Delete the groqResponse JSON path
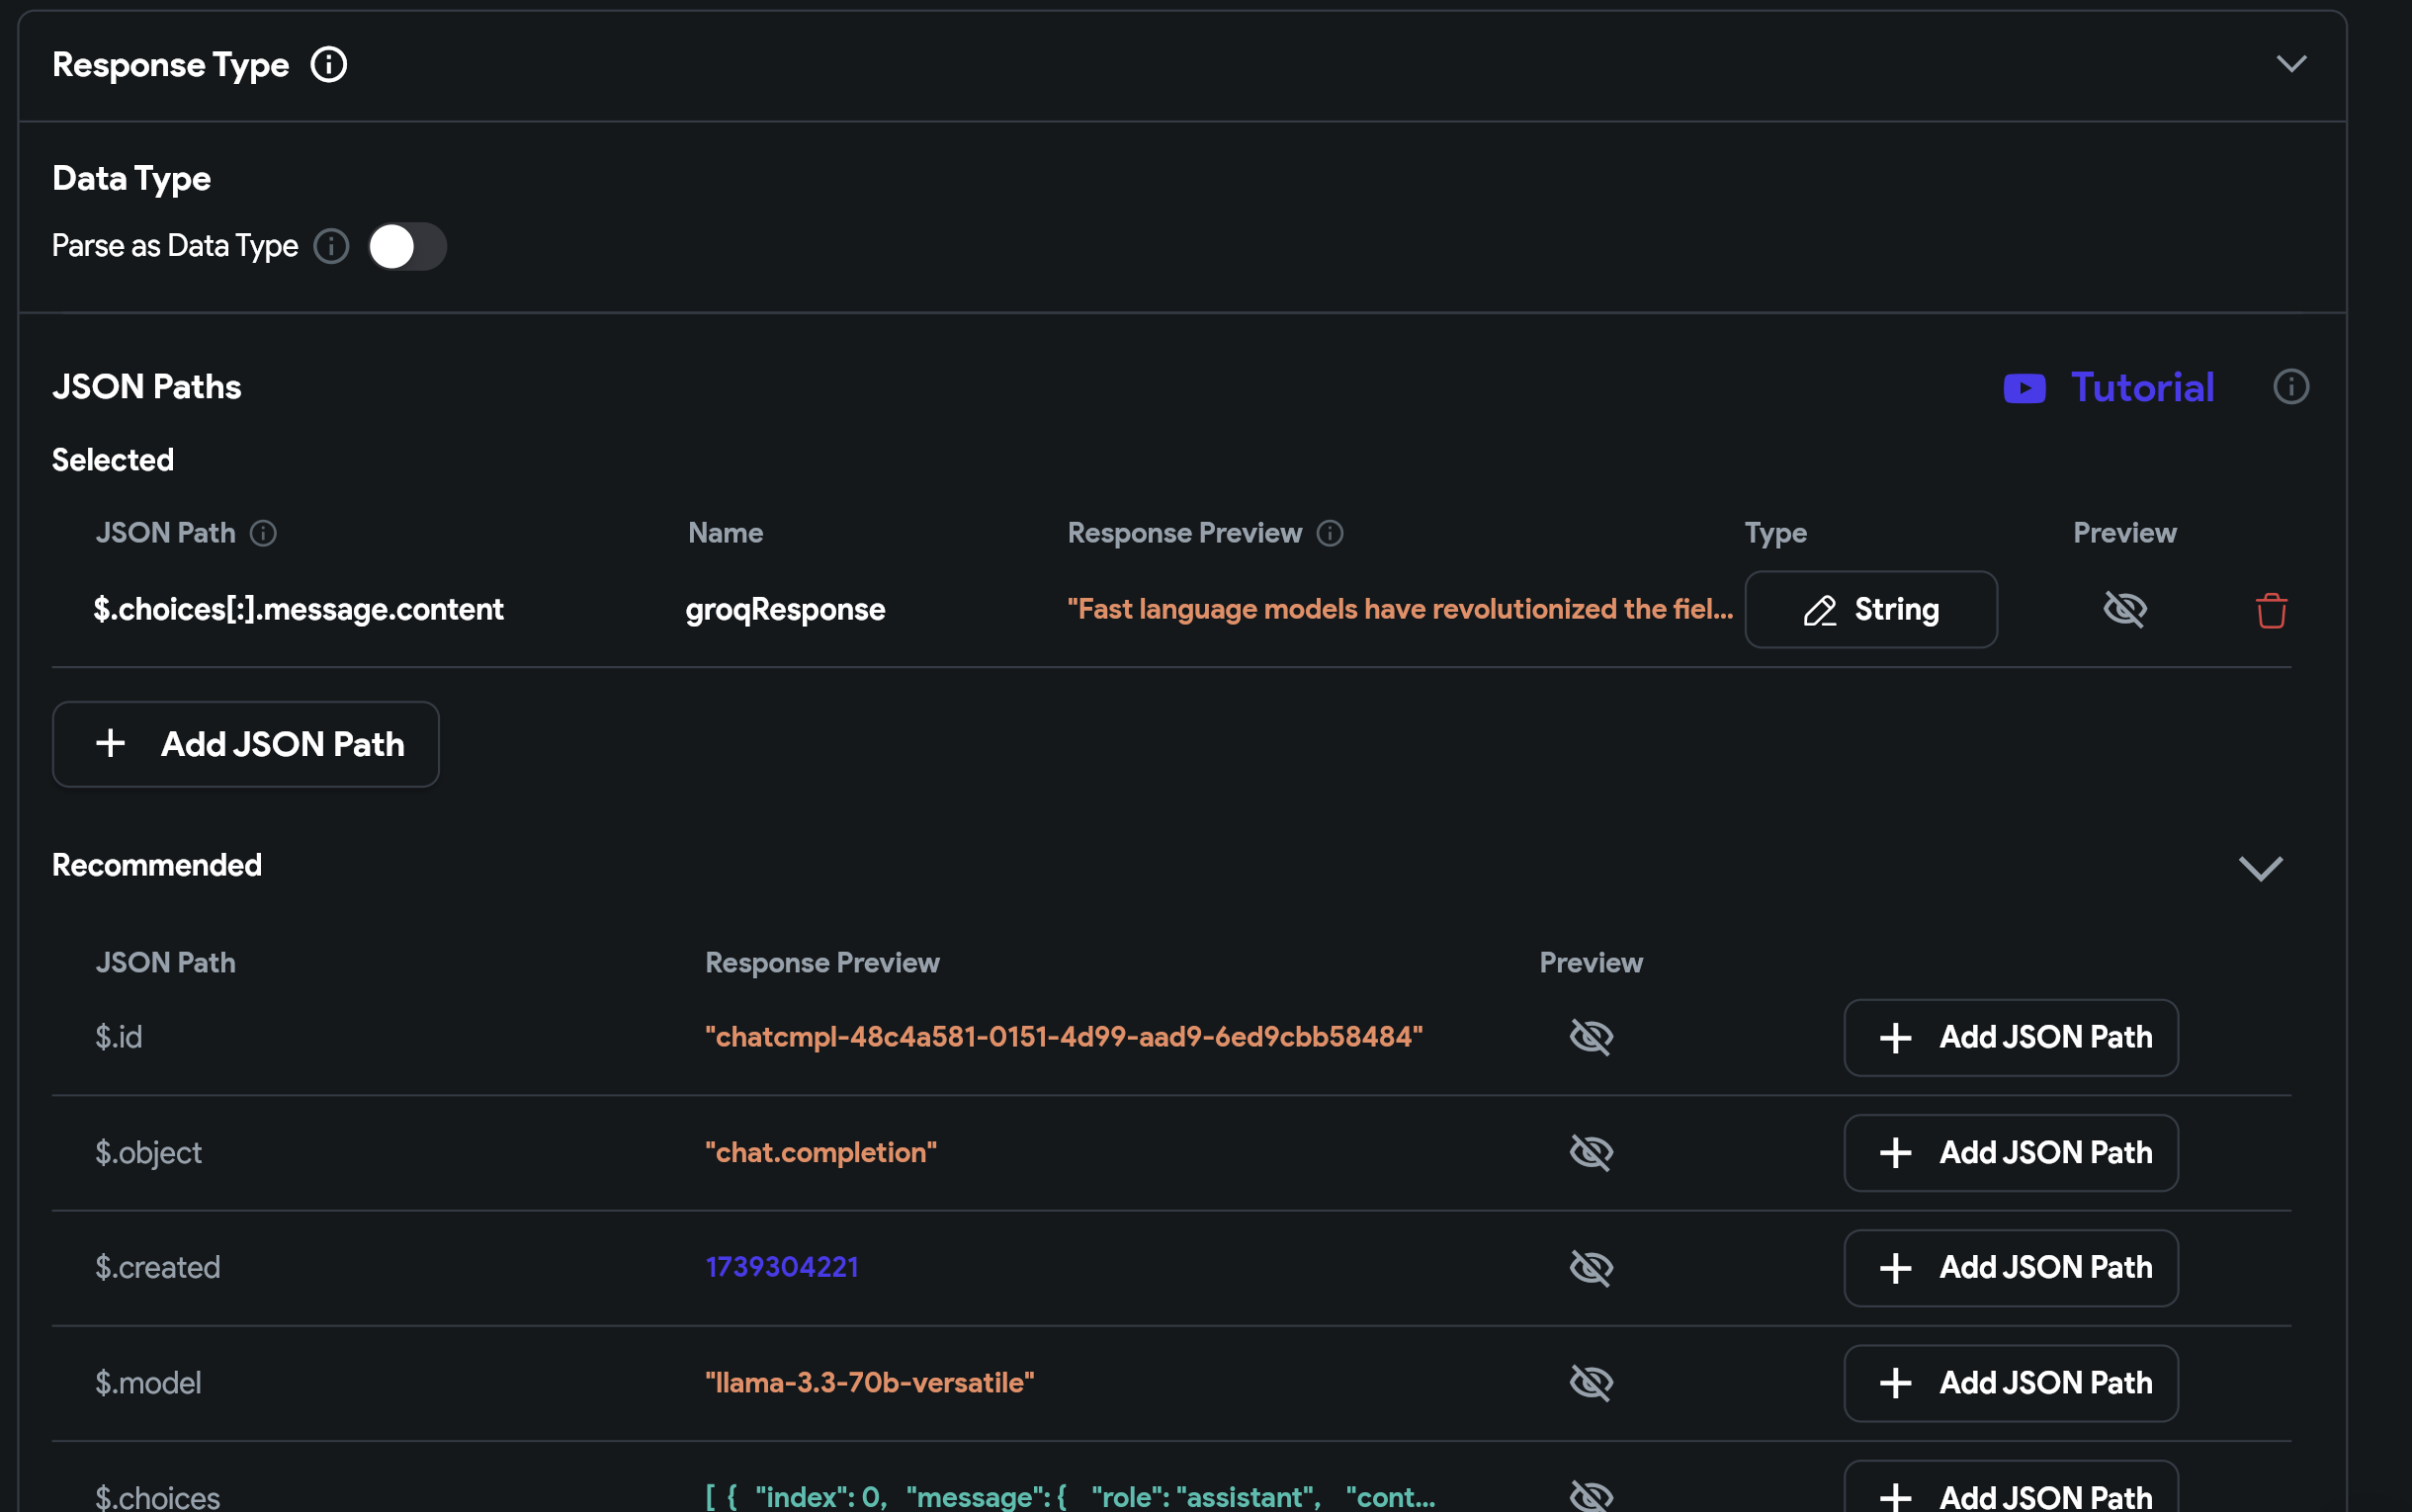 pos(2270,610)
